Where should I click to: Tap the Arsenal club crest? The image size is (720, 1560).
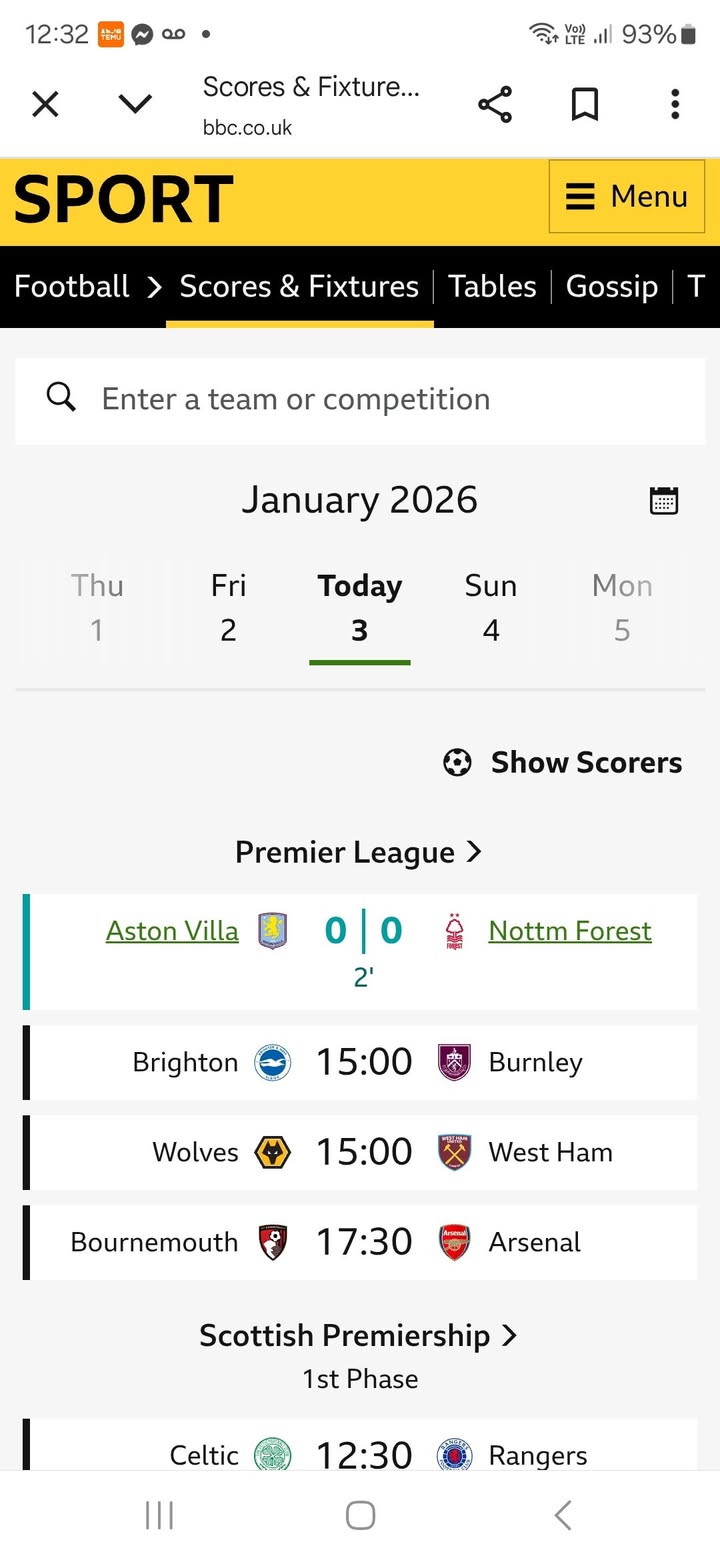click(x=455, y=1242)
